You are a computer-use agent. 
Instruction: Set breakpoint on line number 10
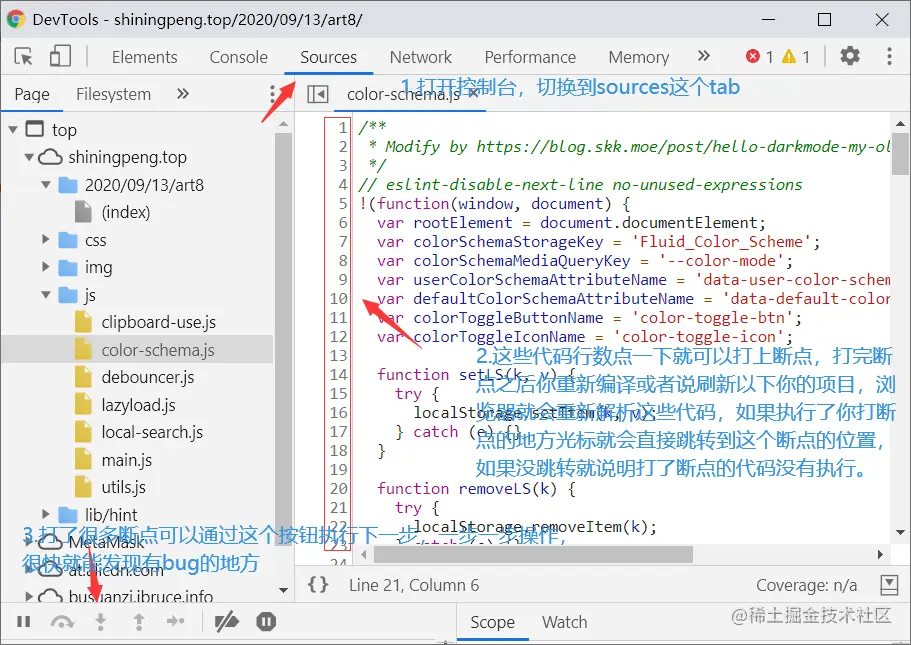pyautogui.click(x=339, y=299)
